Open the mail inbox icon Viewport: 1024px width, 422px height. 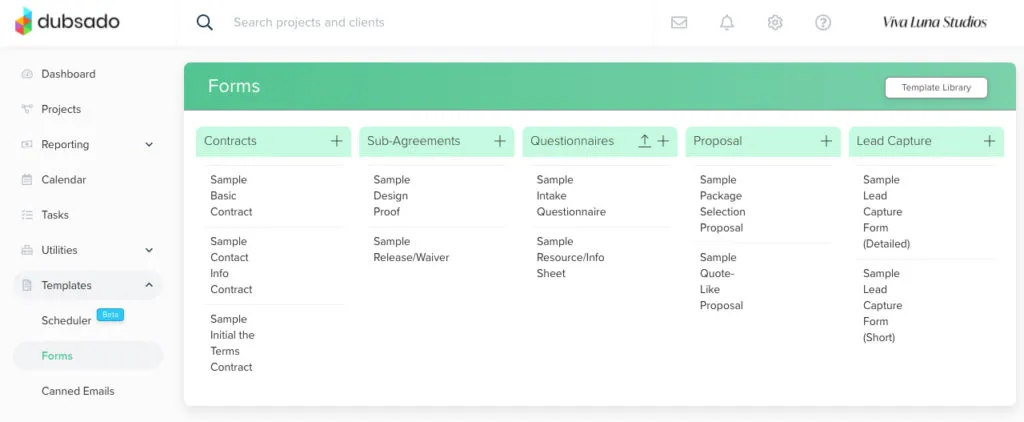679,22
